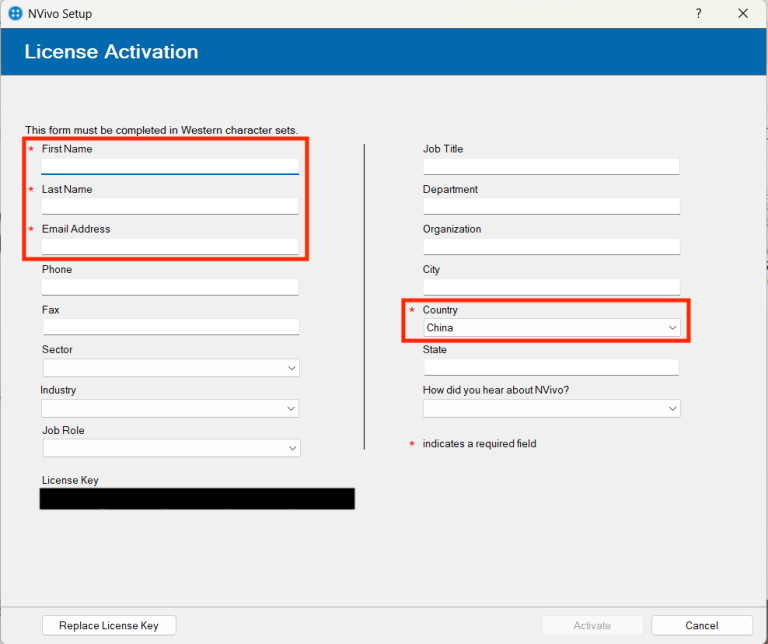
Task: Click the City text field
Action: tap(551, 287)
